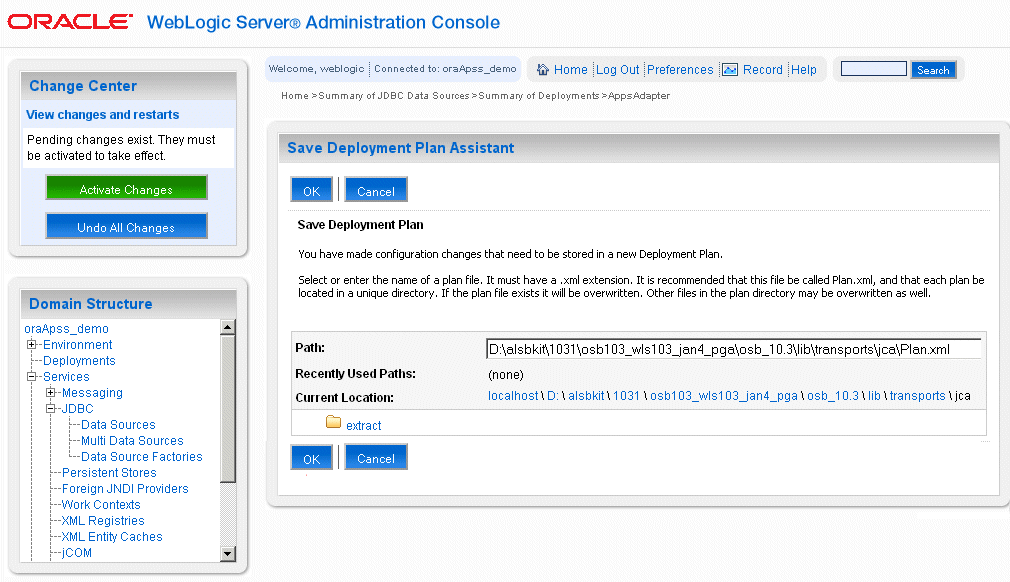1010x582 pixels.
Task: Click the top Cancel button
Action: tap(376, 191)
